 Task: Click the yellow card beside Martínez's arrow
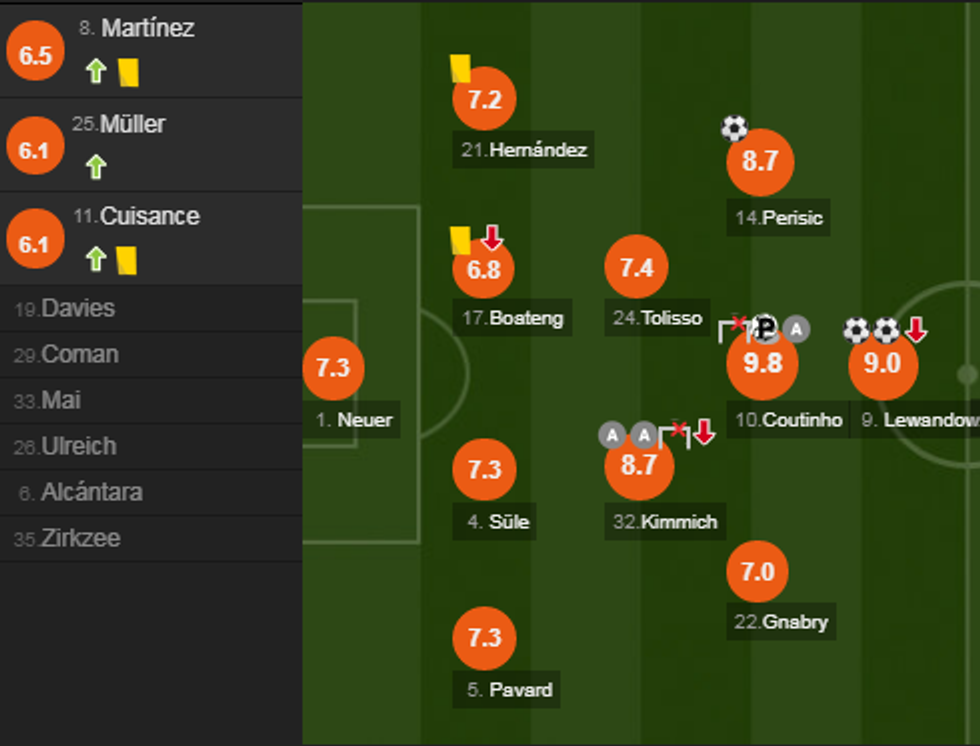click(x=127, y=71)
